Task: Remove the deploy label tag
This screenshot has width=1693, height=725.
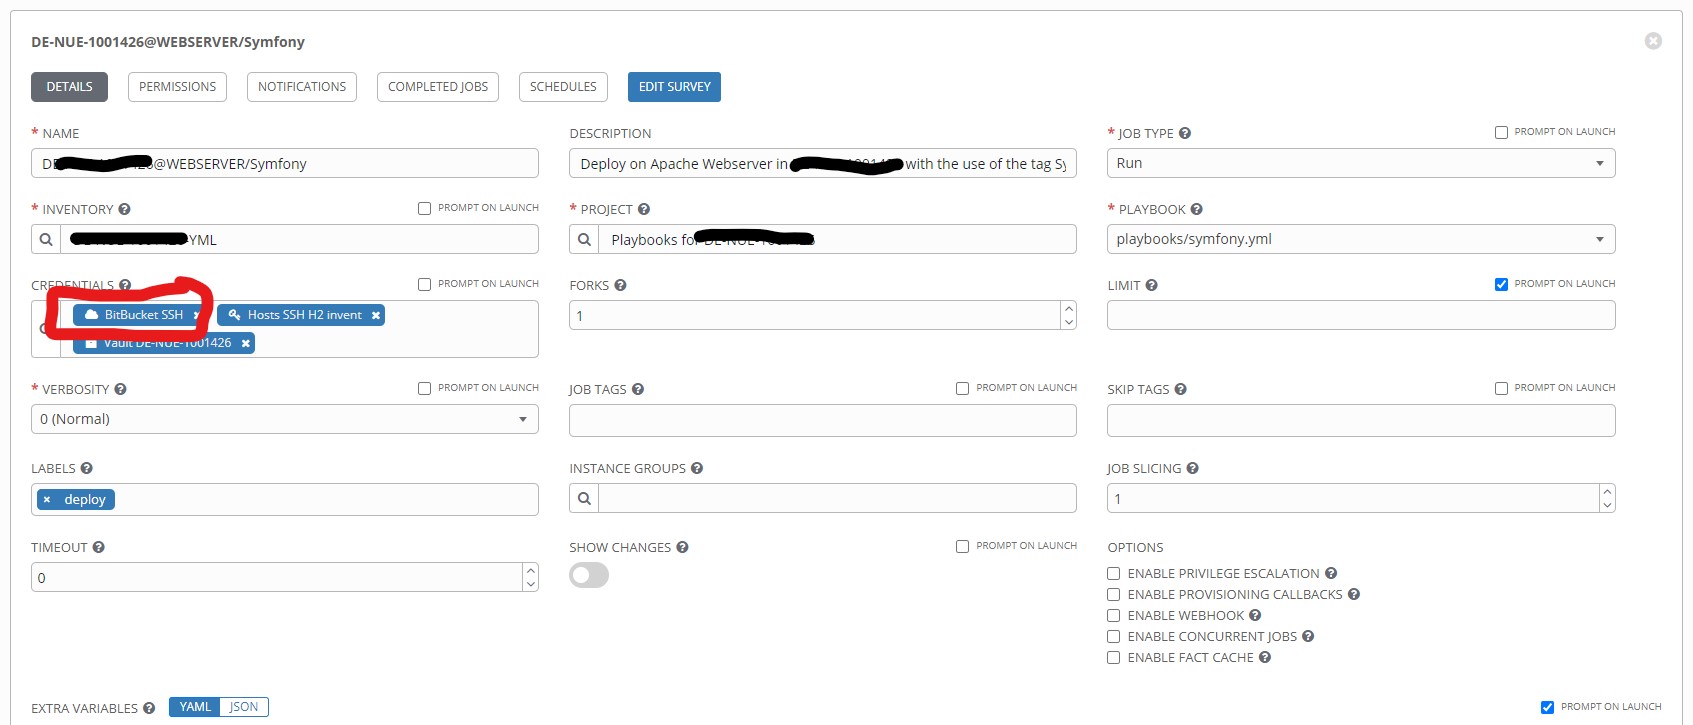Action: click(47, 500)
